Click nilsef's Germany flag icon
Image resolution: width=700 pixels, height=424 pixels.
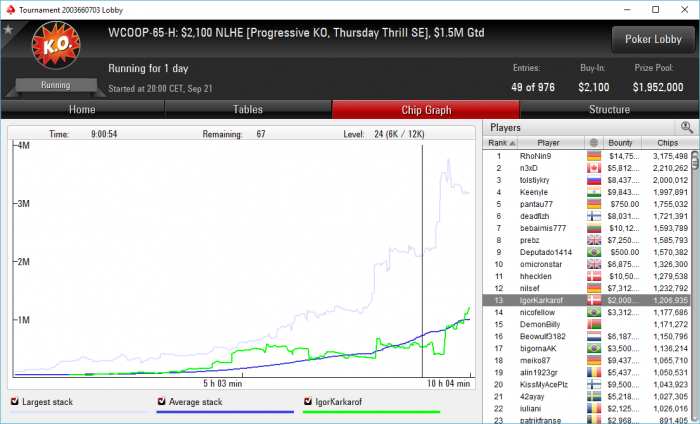[594, 289]
